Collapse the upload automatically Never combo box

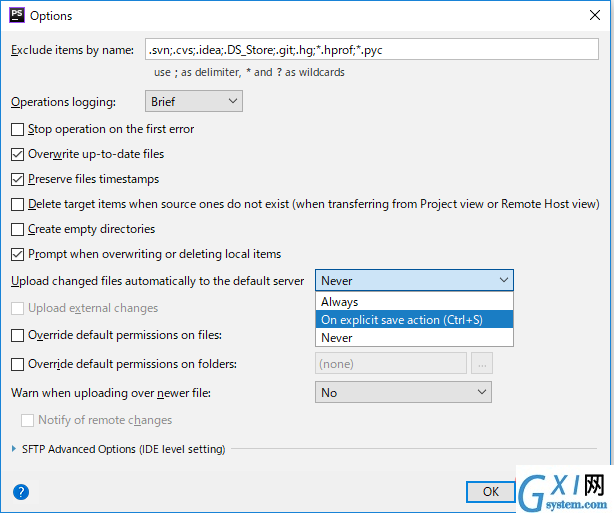(414, 280)
